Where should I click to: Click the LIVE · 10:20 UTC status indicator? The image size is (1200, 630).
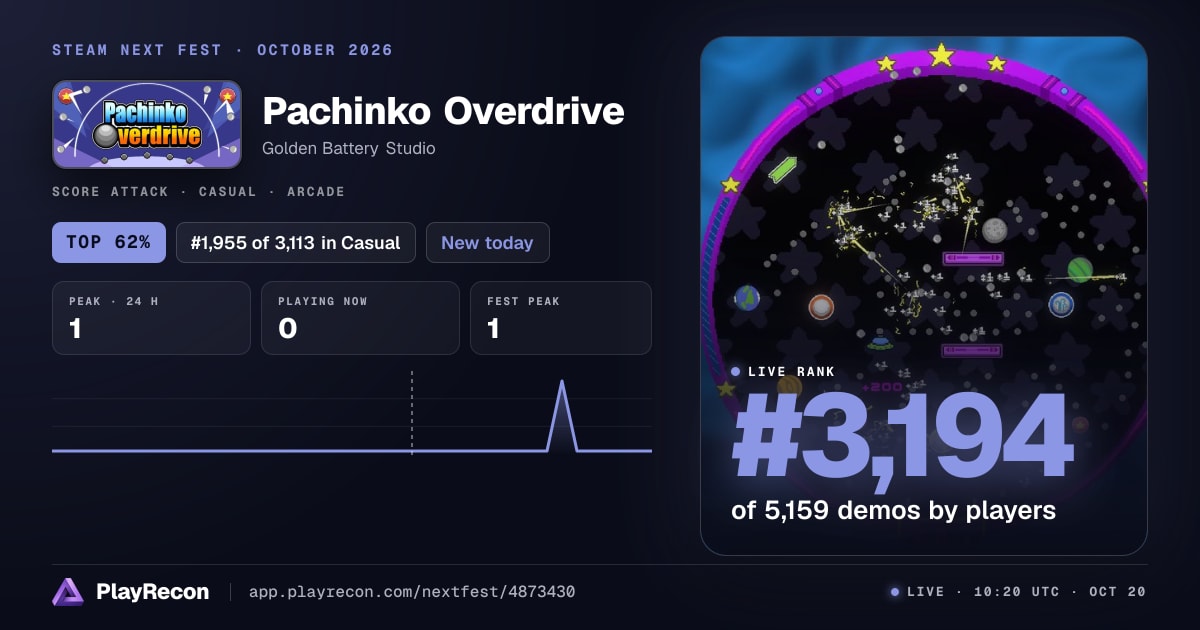[x=974, y=592]
